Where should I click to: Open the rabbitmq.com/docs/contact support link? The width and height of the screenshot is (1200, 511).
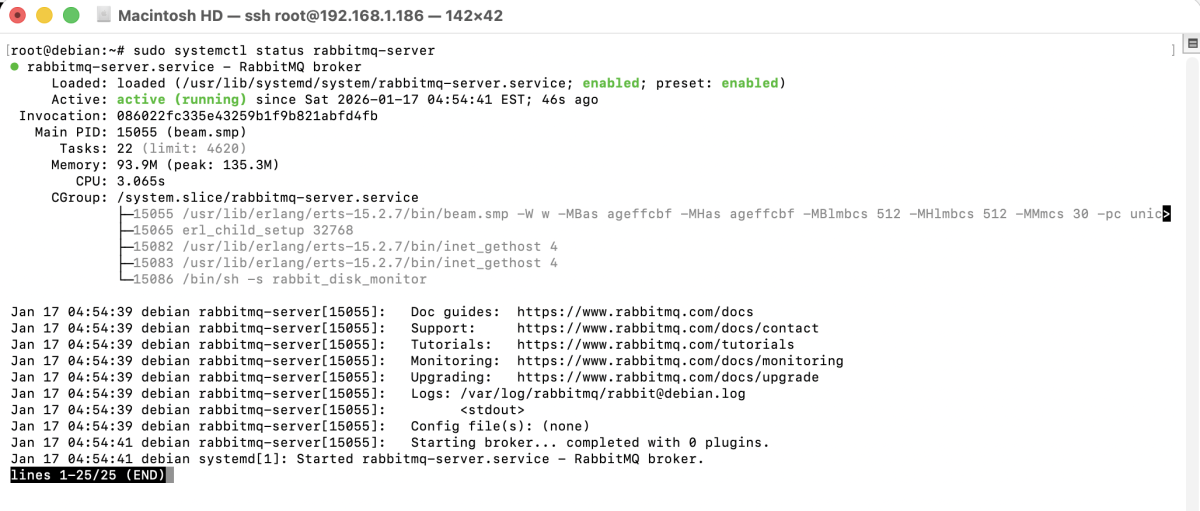tap(667, 328)
